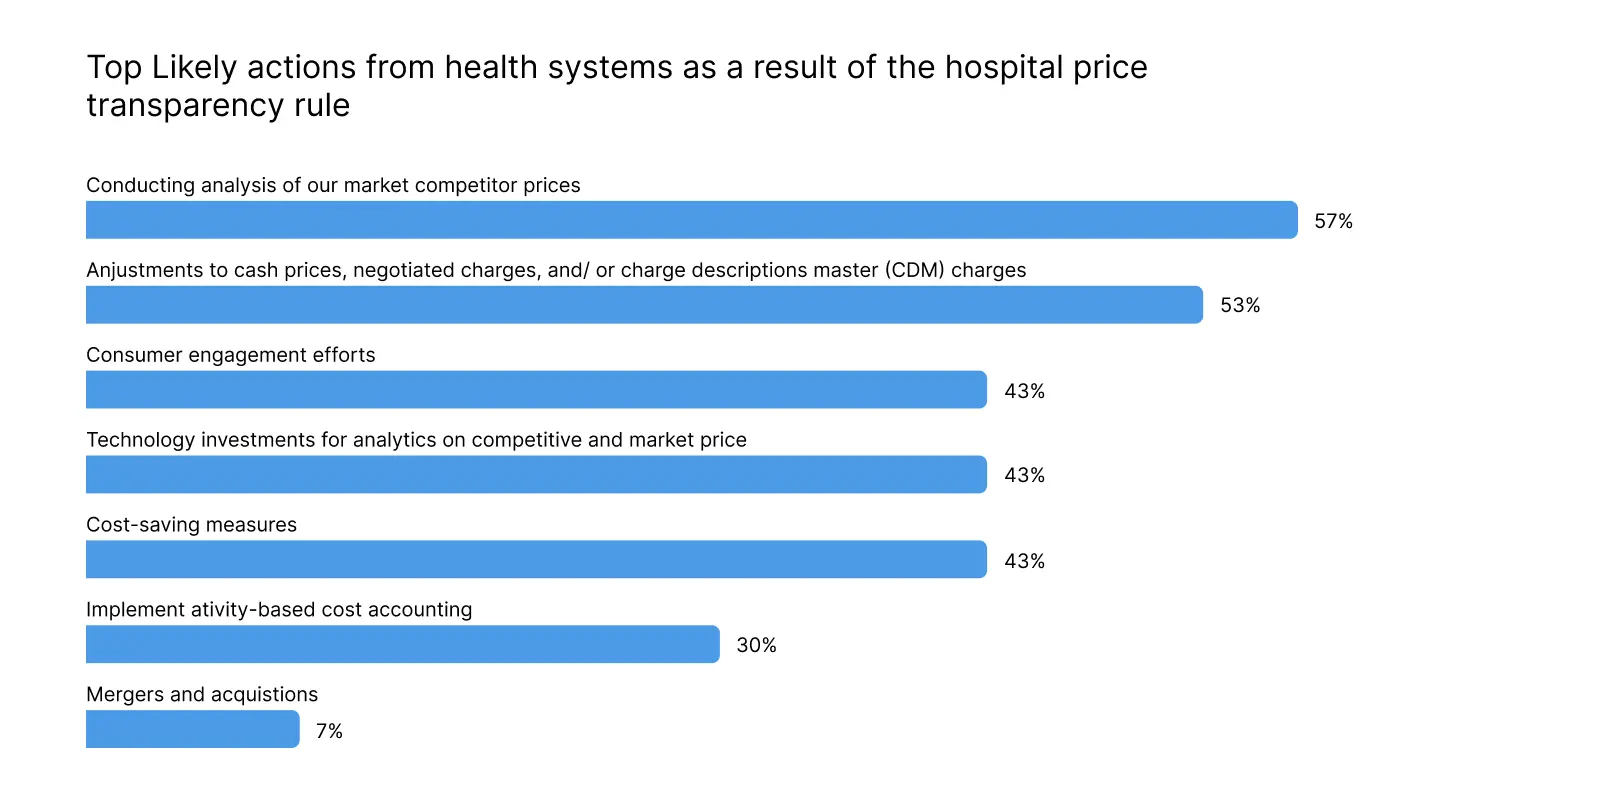This screenshot has height=800, width=1600.
Task: Select the 57% market competitor prices bar
Action: click(x=692, y=220)
